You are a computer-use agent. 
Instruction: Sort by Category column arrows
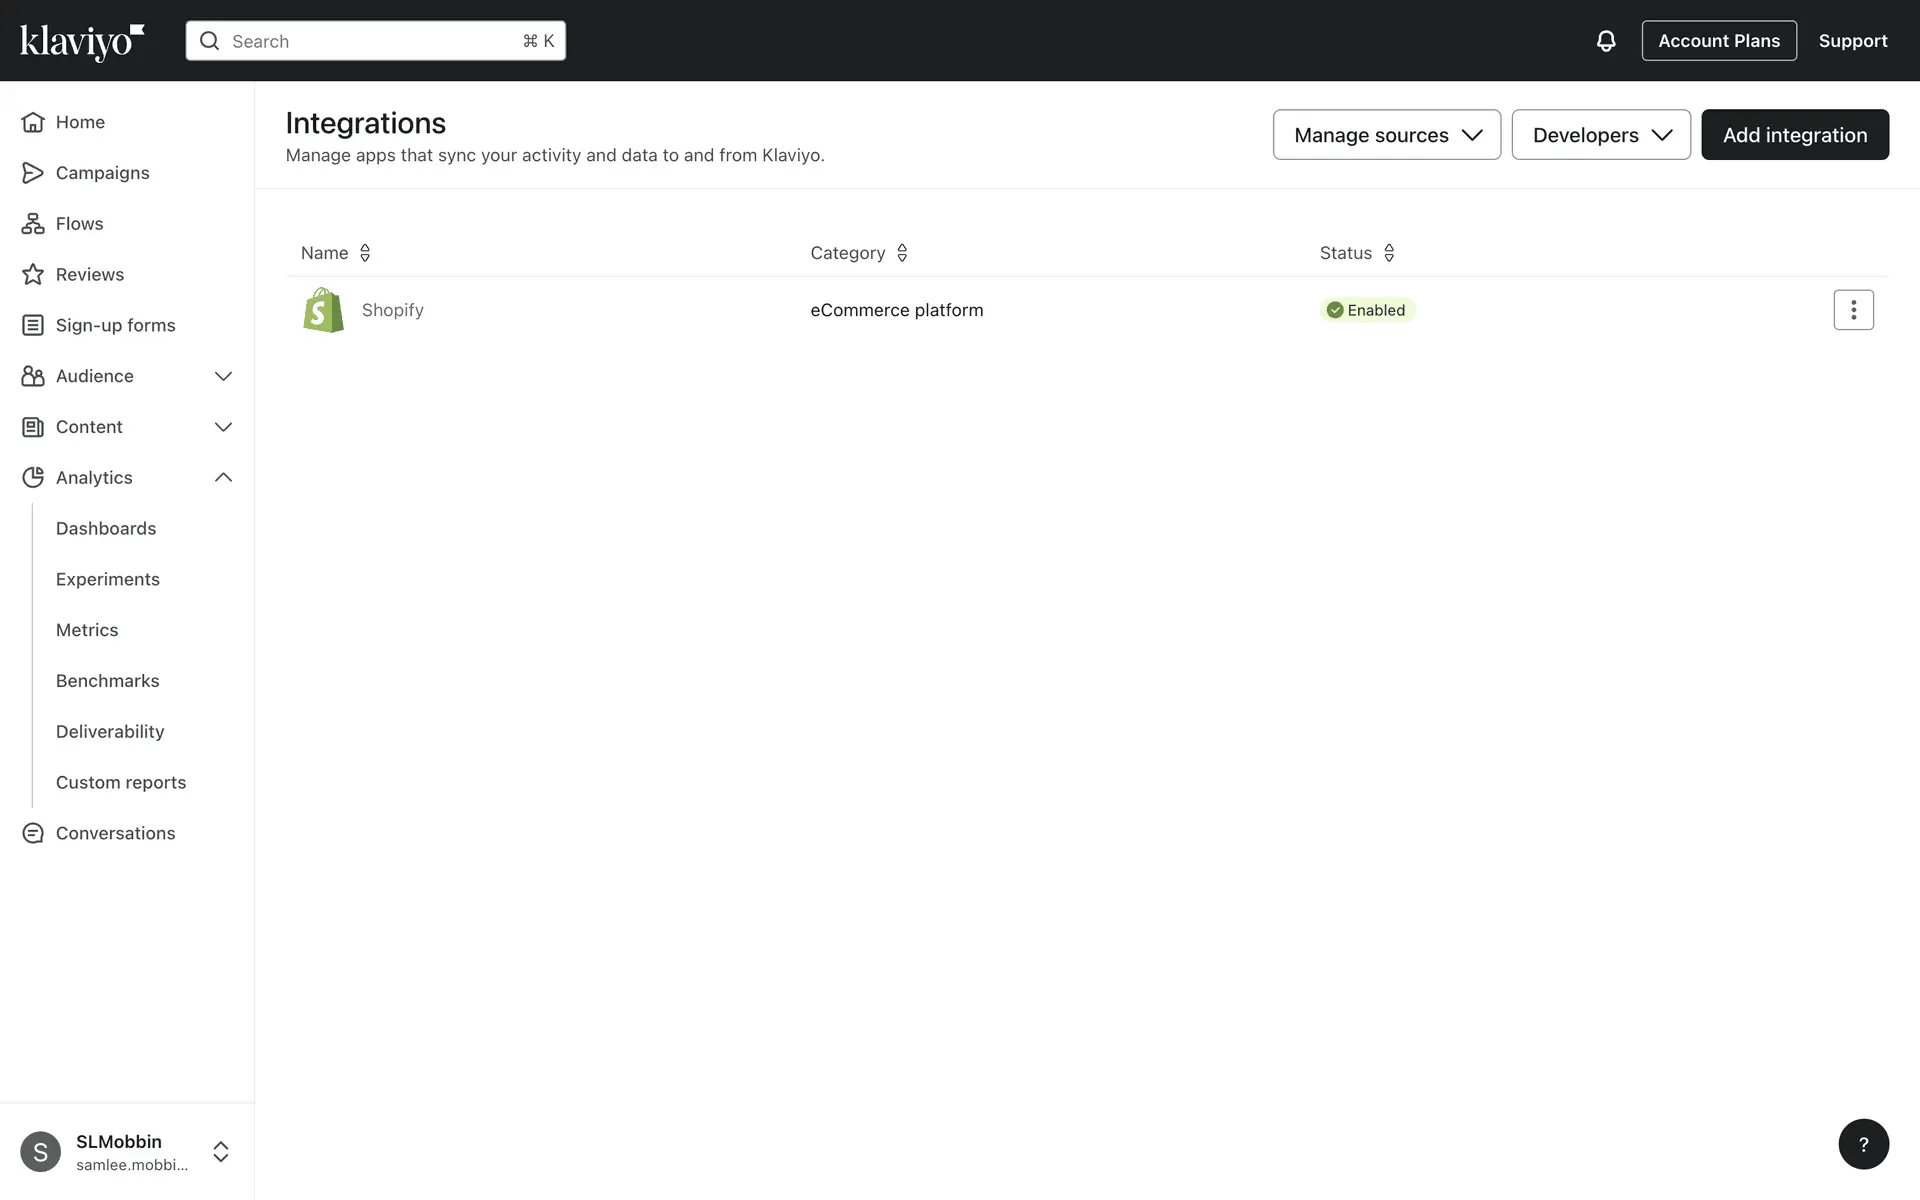pyautogui.click(x=902, y=253)
